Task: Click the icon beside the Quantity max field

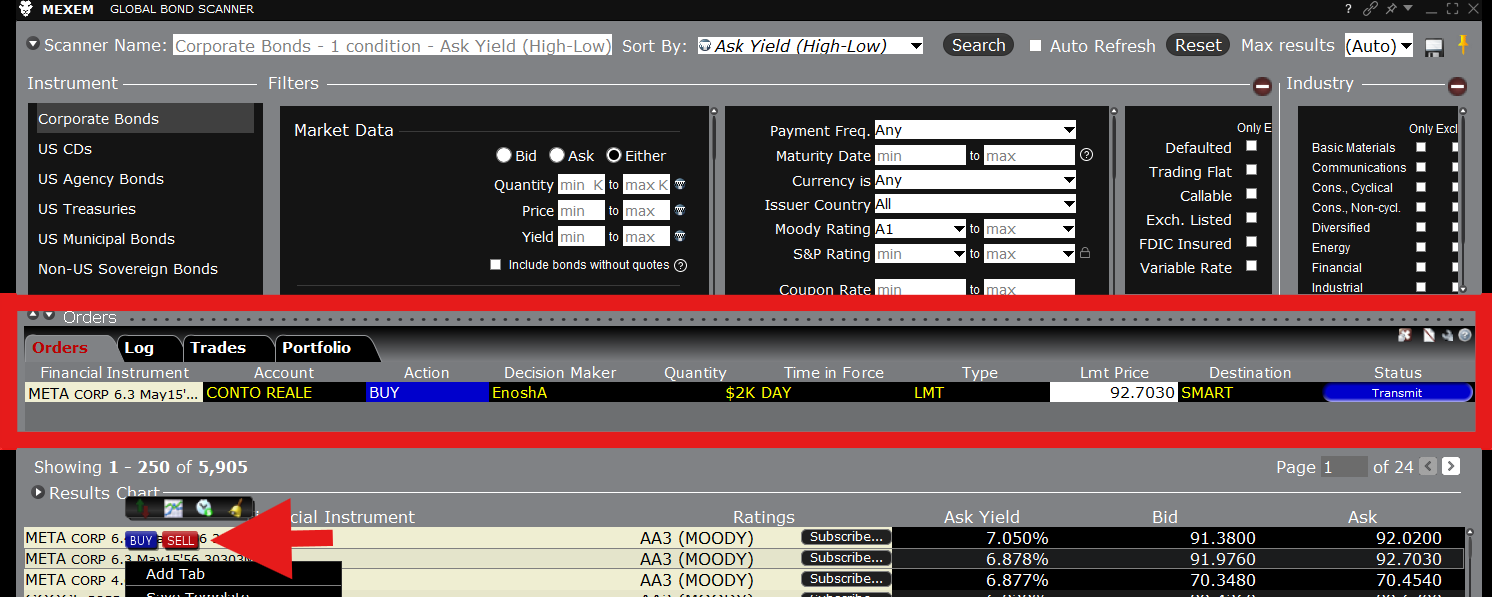Action: [x=680, y=185]
